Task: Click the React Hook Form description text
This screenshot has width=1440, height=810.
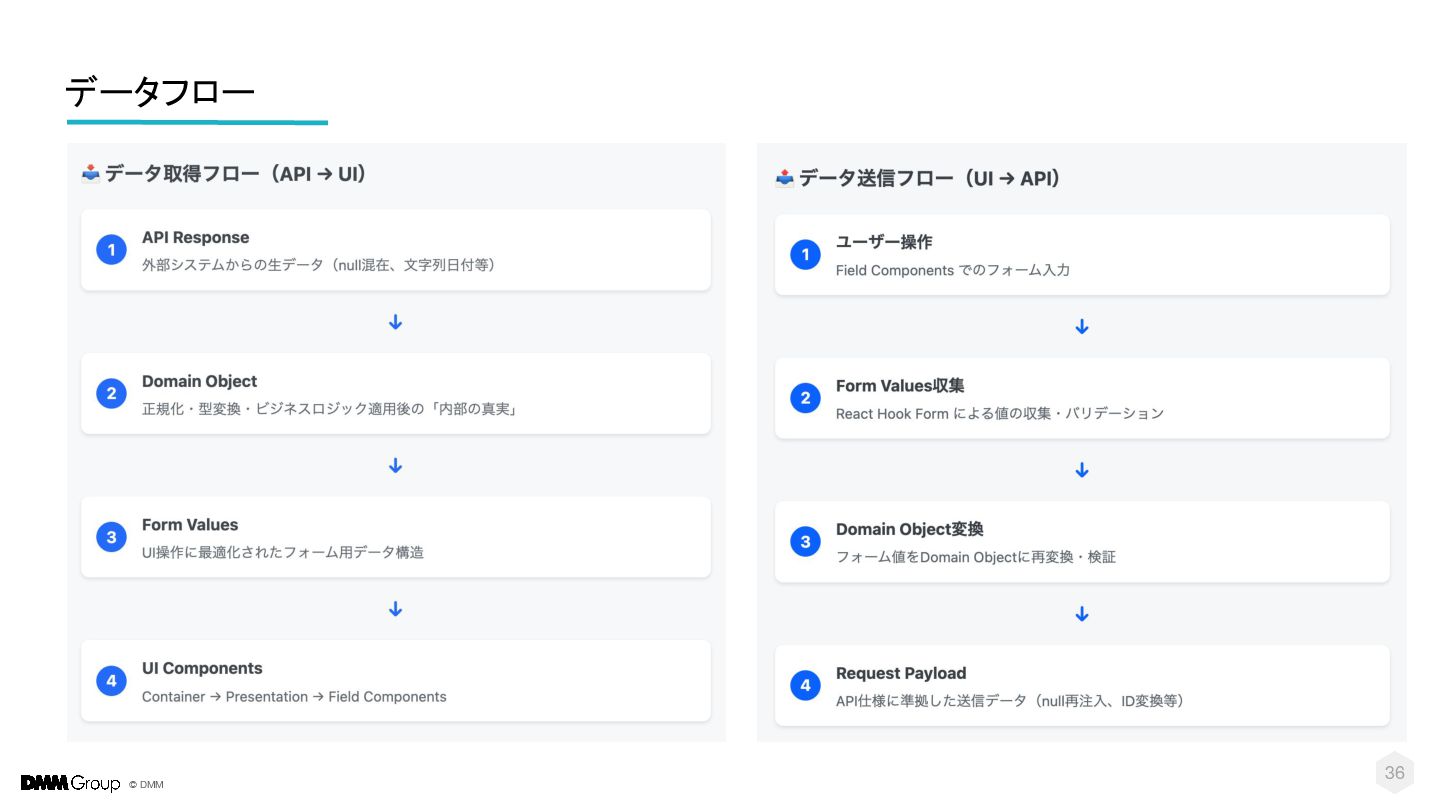Action: pos(1000,413)
